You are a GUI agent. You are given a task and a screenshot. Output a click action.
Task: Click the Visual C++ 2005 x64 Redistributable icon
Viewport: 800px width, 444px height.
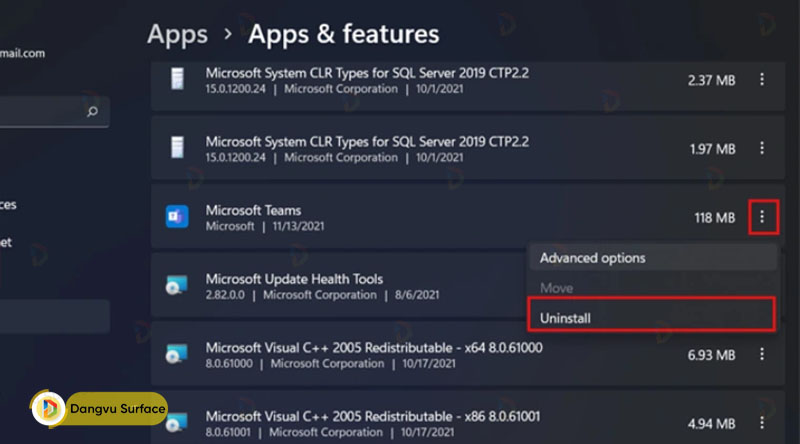[x=177, y=354]
